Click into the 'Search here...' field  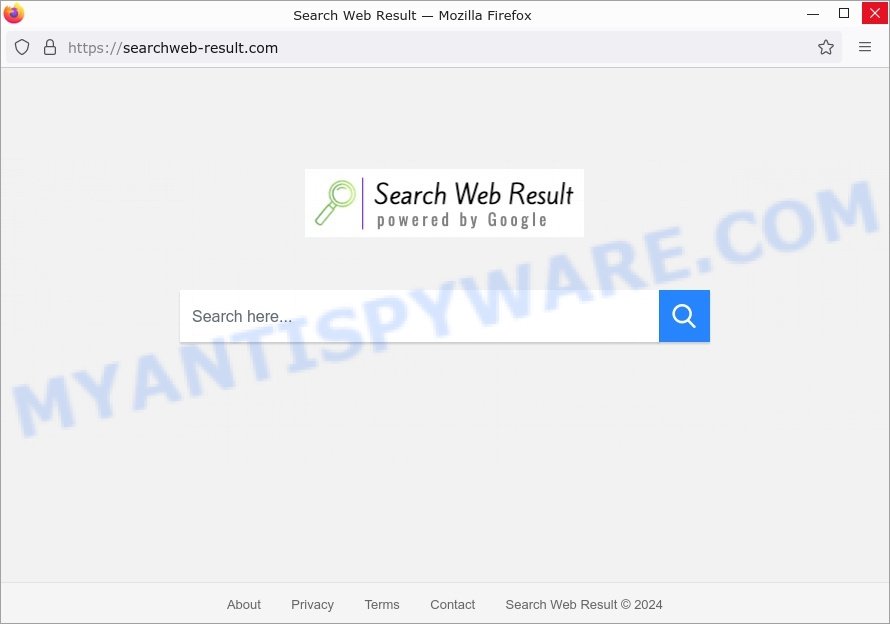[x=419, y=316]
